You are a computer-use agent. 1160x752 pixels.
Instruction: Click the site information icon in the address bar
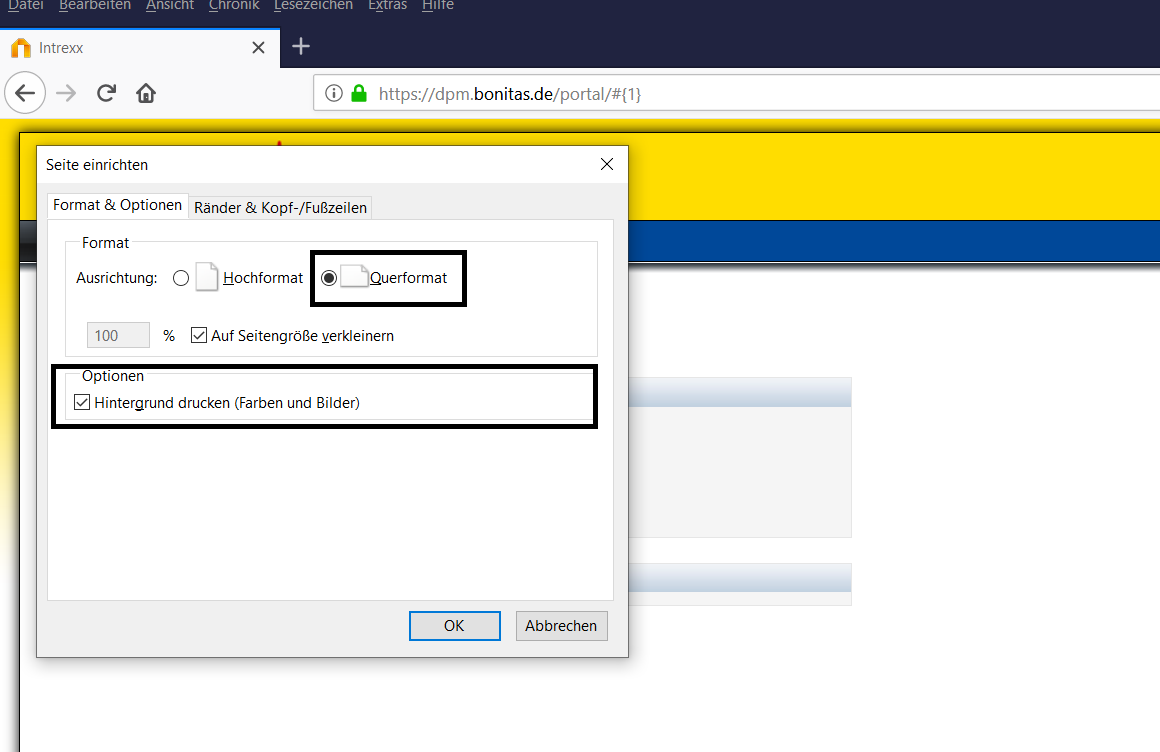pyautogui.click(x=334, y=94)
